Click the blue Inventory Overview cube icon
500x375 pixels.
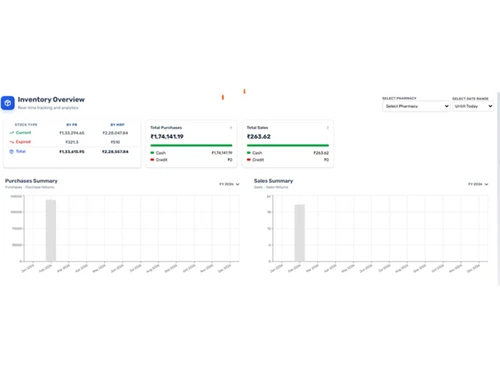[x=8, y=103]
